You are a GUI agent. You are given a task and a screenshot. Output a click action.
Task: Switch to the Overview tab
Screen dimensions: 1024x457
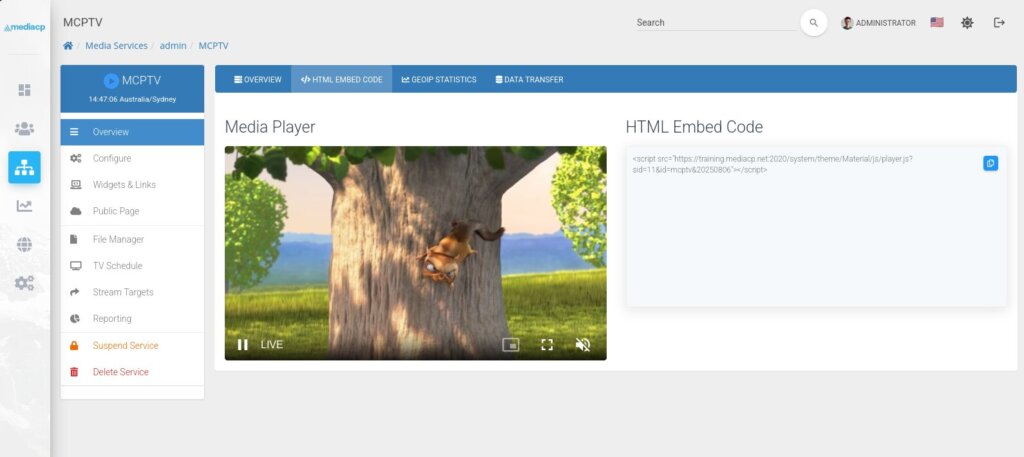pyautogui.click(x=257, y=80)
